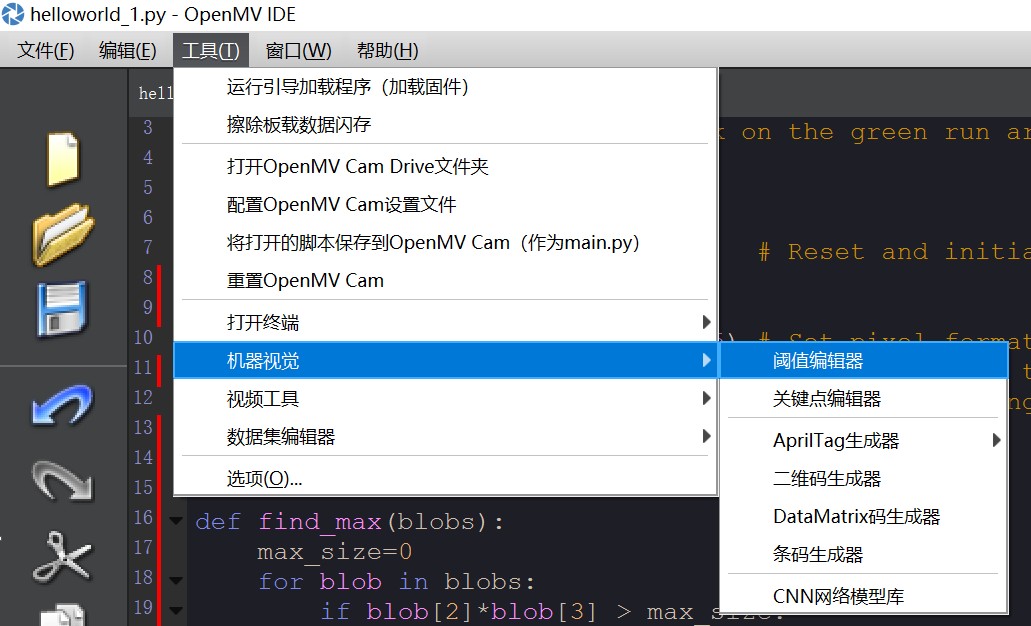This screenshot has width=1031, height=626.
Task: Open the DataMatrix码生成器
Action: pos(864,517)
